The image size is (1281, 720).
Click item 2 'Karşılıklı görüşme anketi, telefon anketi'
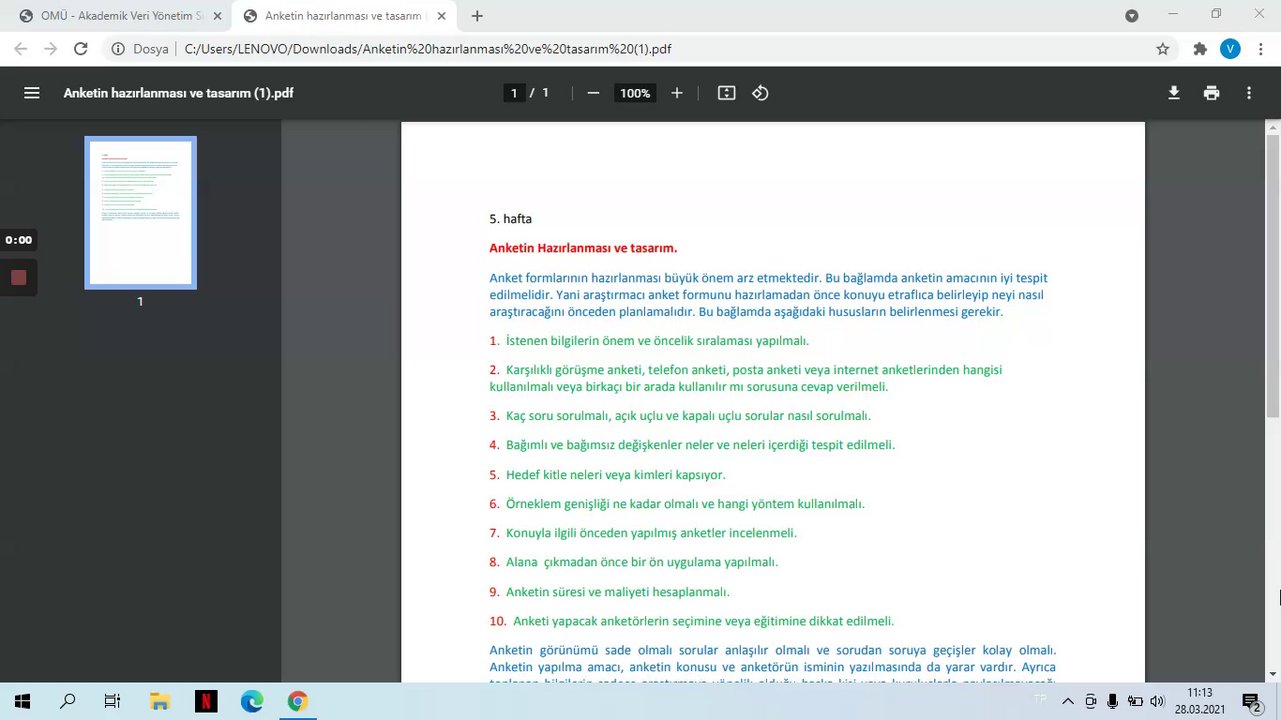click(x=746, y=378)
